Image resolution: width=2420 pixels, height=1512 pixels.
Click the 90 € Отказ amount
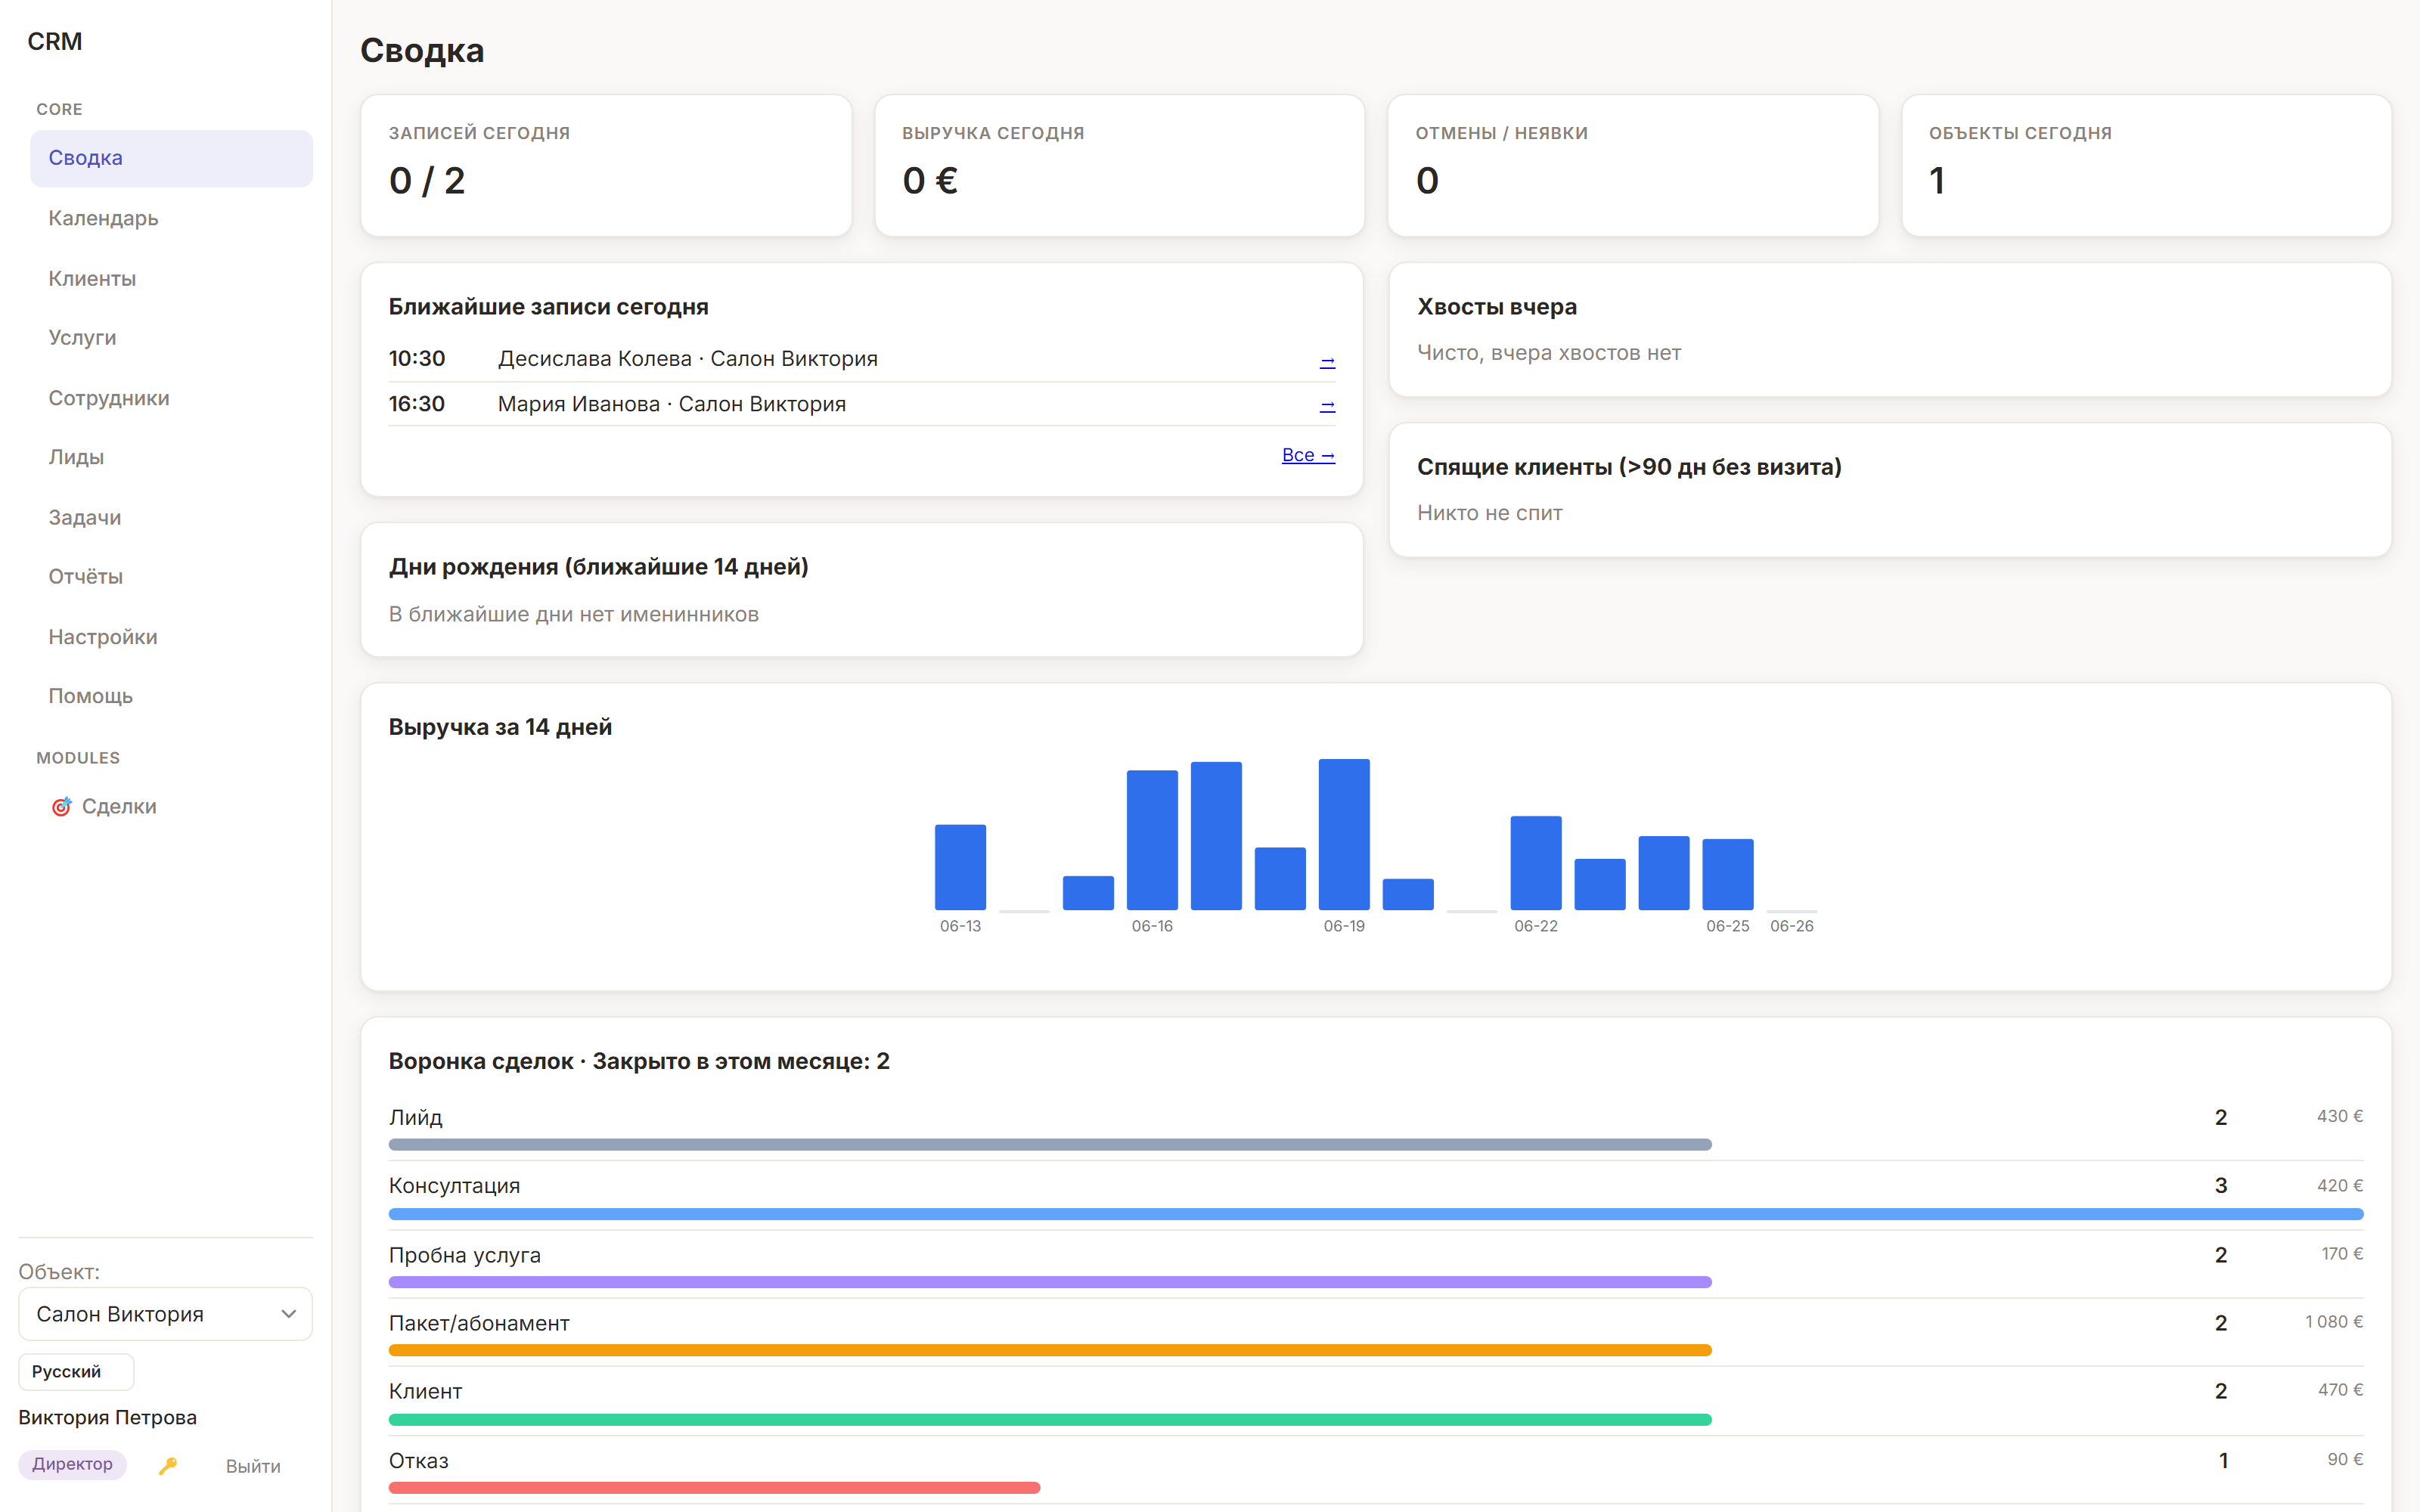(2345, 1460)
